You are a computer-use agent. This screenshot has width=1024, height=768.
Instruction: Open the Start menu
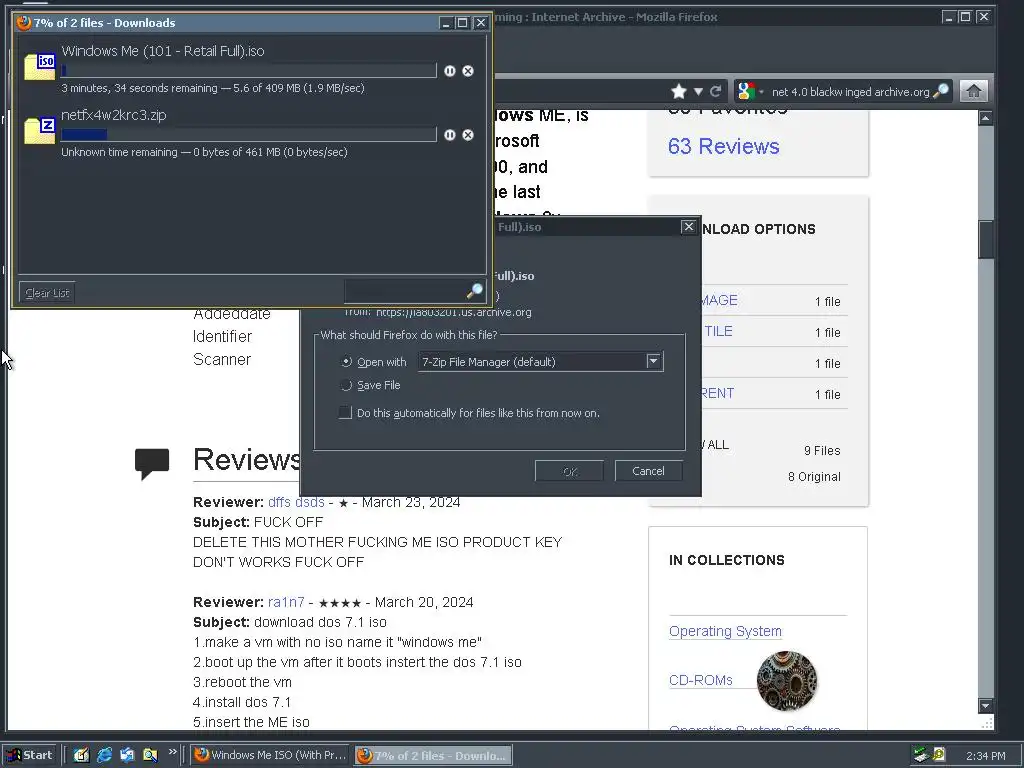click(29, 755)
